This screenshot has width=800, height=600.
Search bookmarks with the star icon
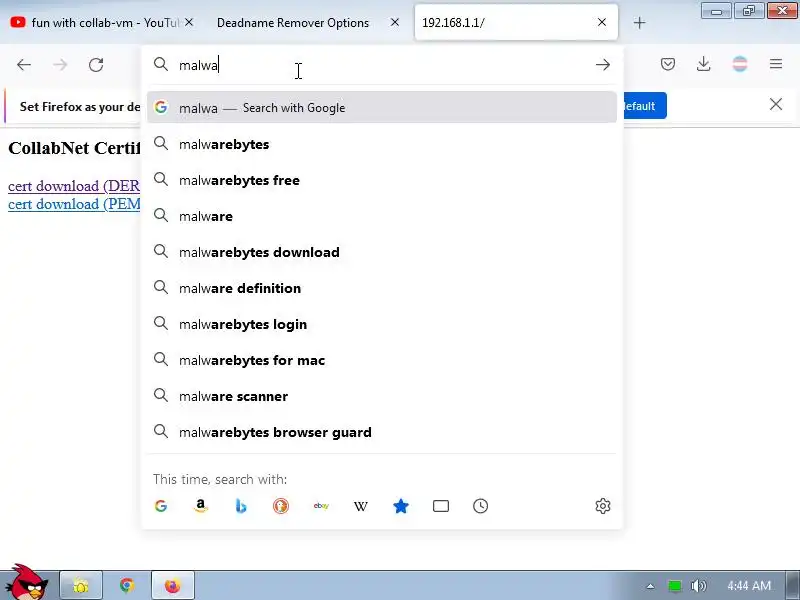[x=401, y=506]
